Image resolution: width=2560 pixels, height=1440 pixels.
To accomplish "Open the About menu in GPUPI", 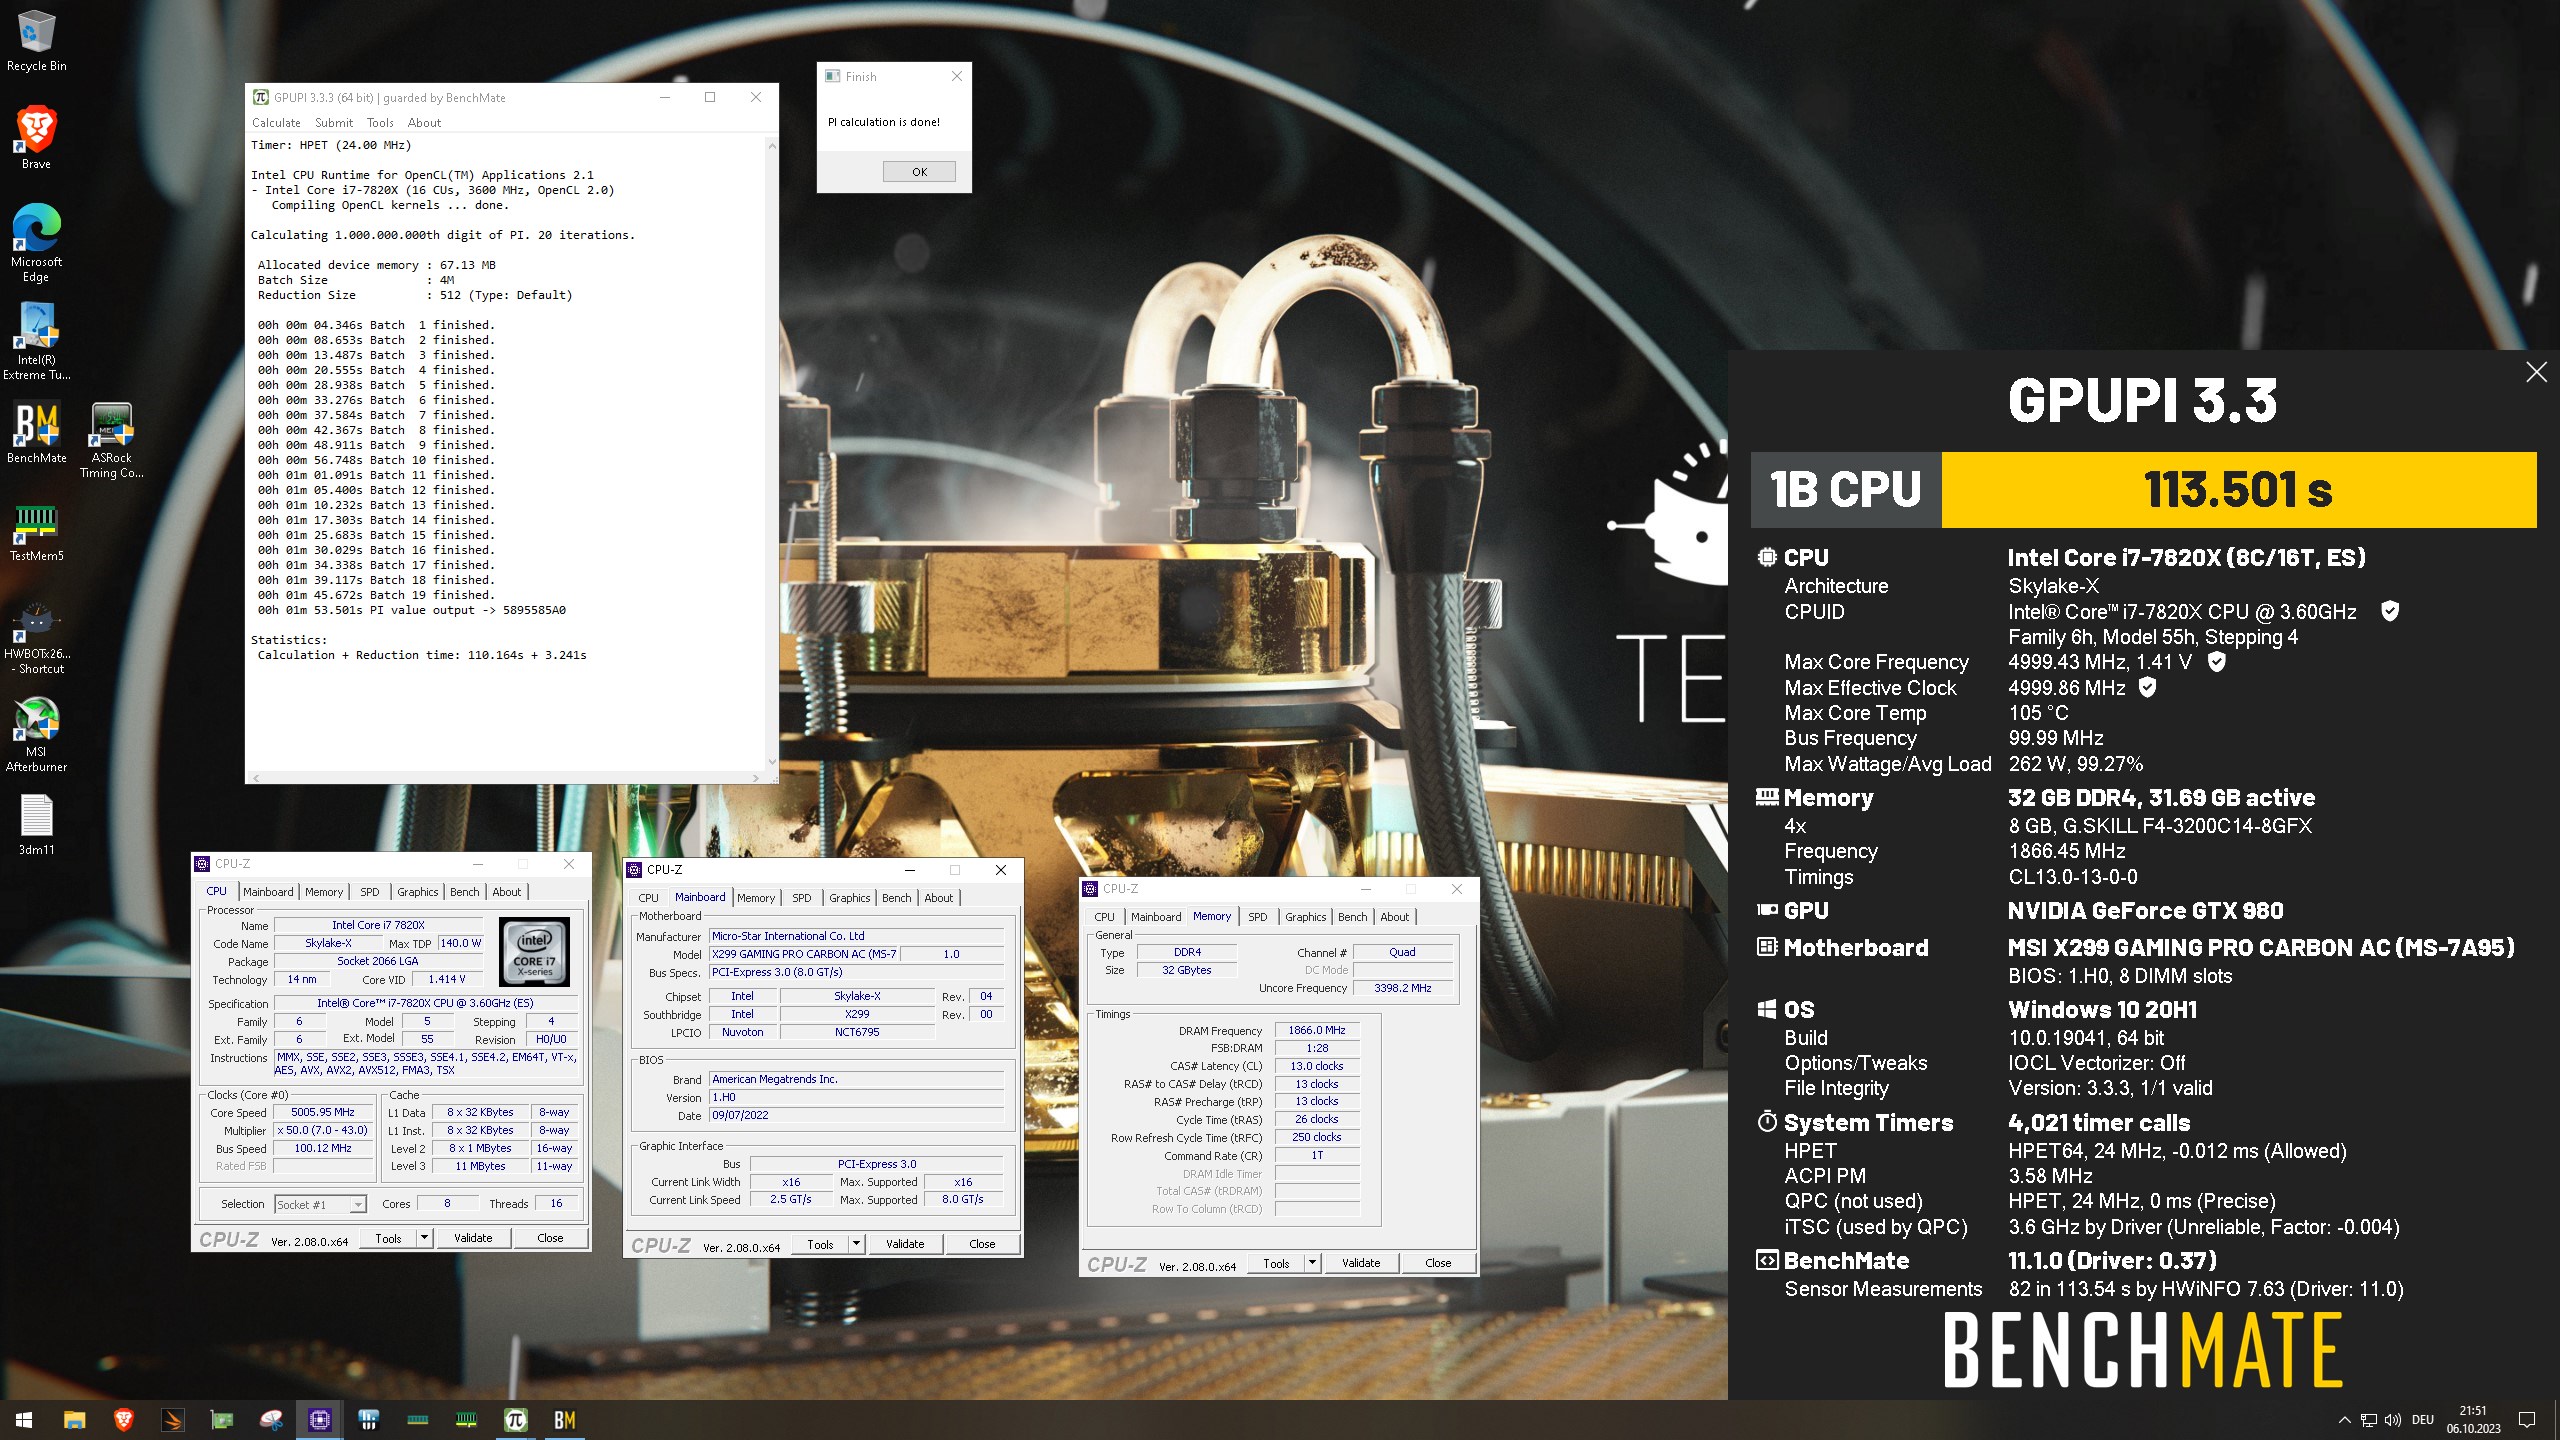I will point(424,122).
